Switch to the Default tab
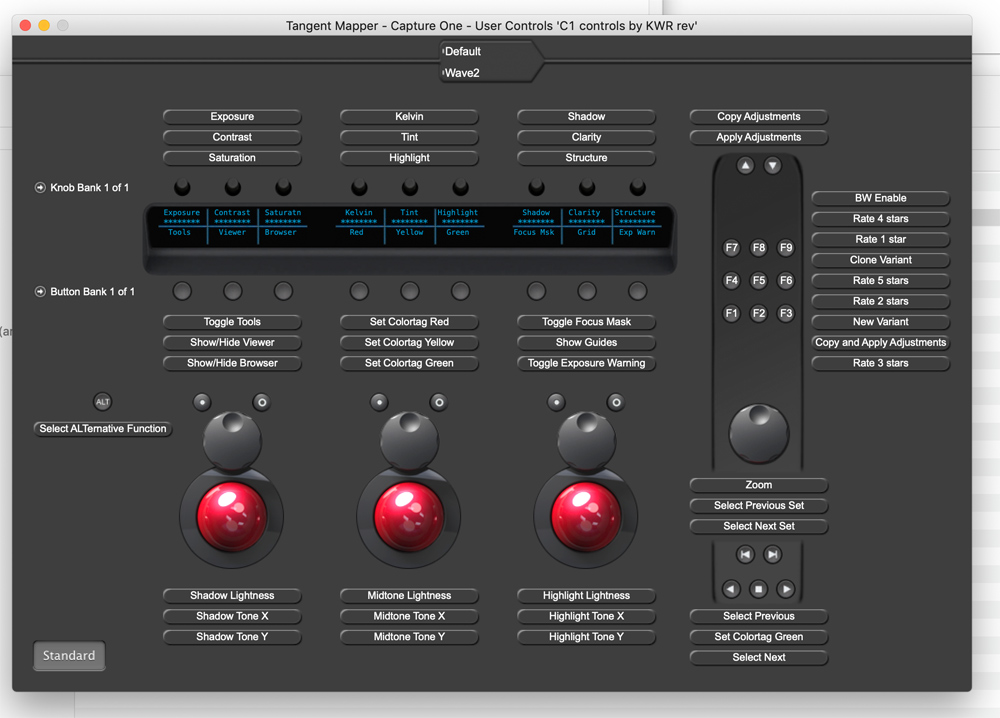Screen dimensions: 1000x718 tap(463, 51)
